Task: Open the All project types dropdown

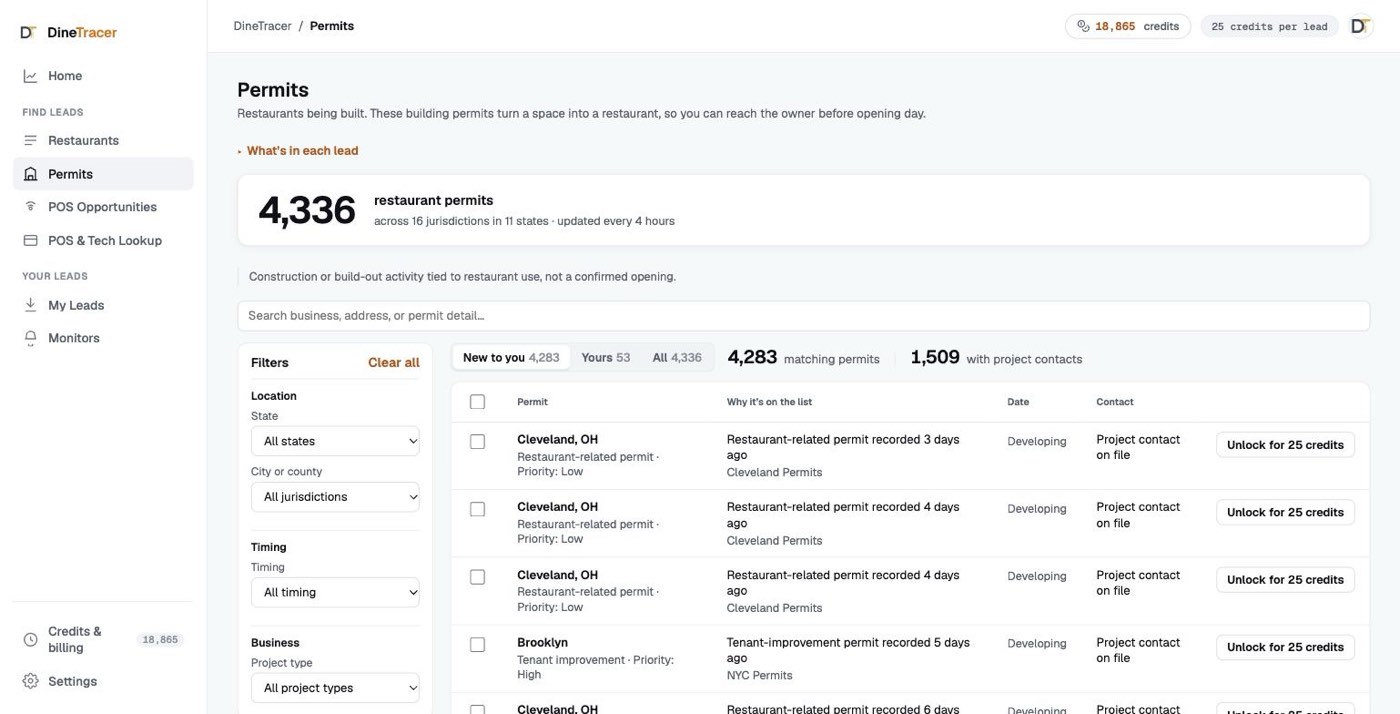Action: [x=335, y=688]
